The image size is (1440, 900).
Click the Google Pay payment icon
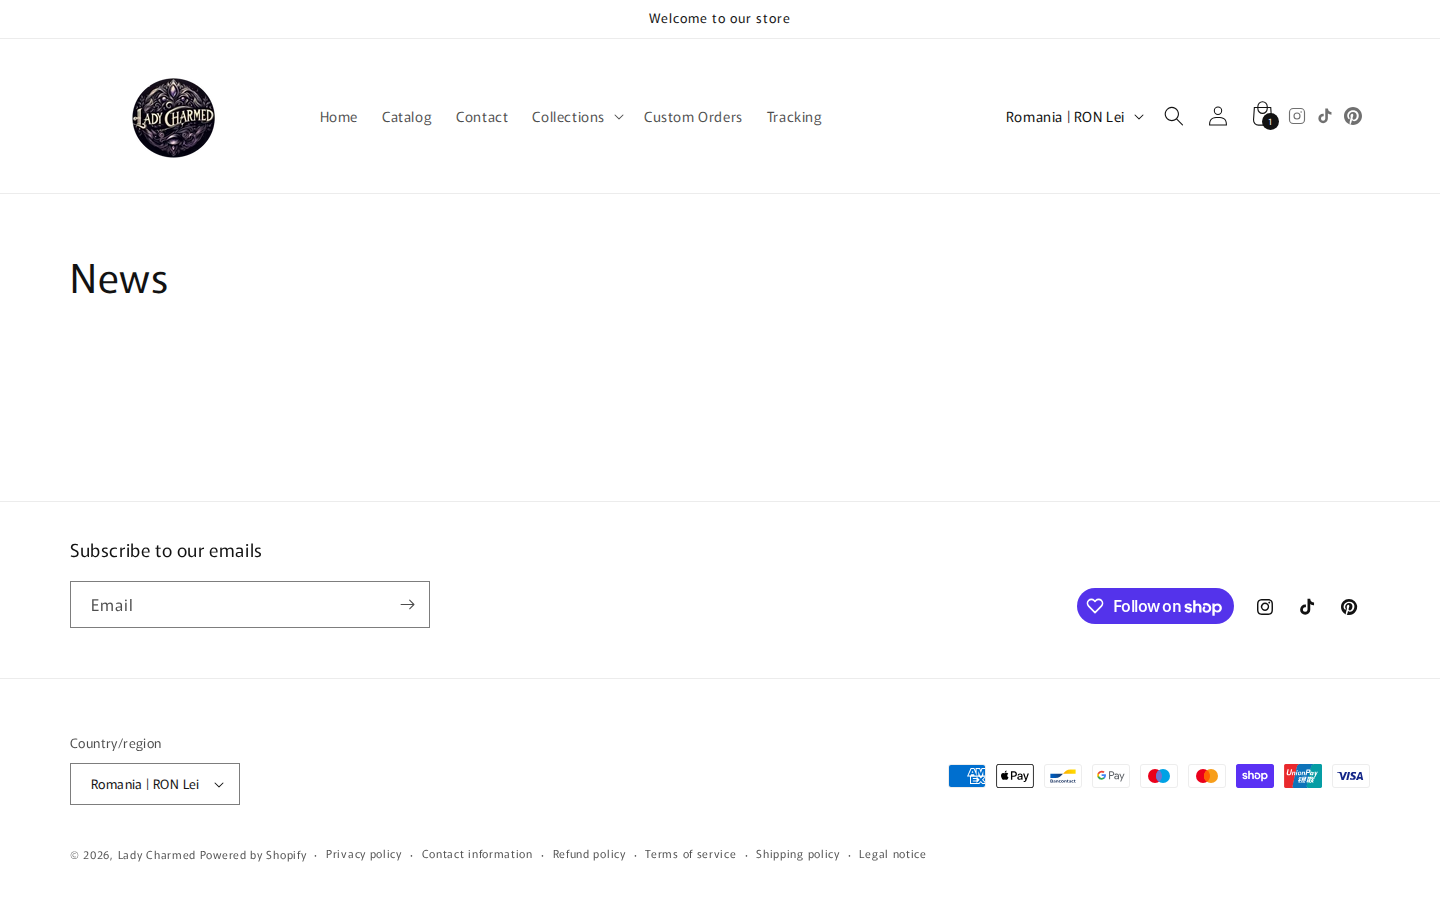point(1111,776)
